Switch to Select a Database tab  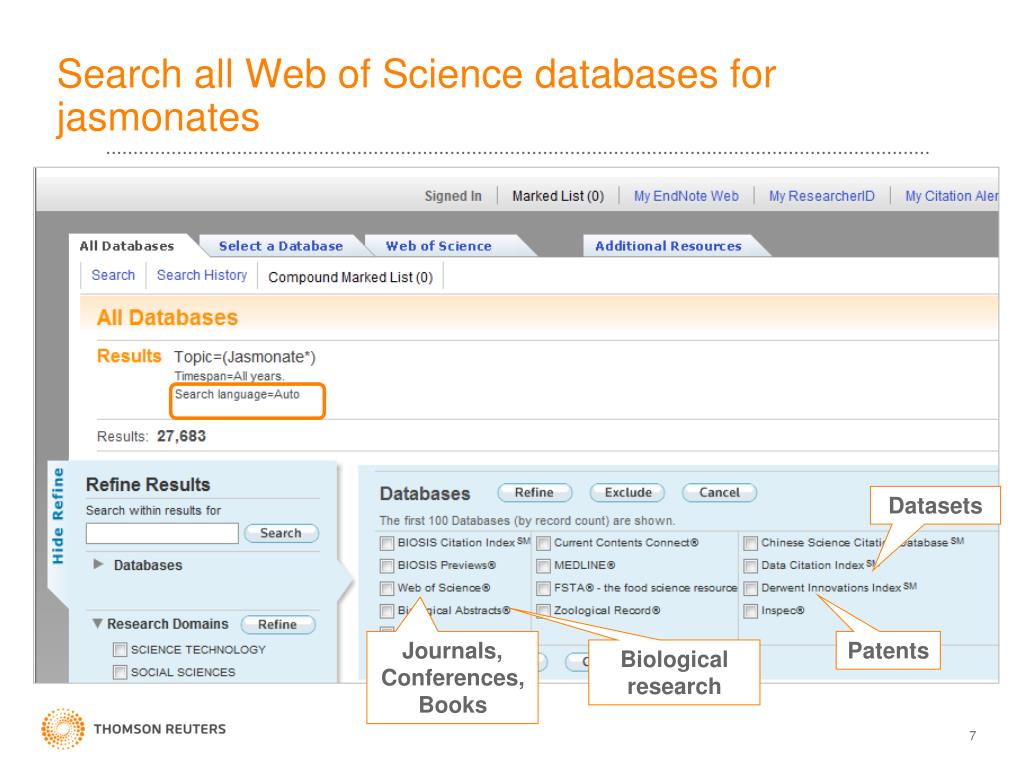[x=281, y=246]
